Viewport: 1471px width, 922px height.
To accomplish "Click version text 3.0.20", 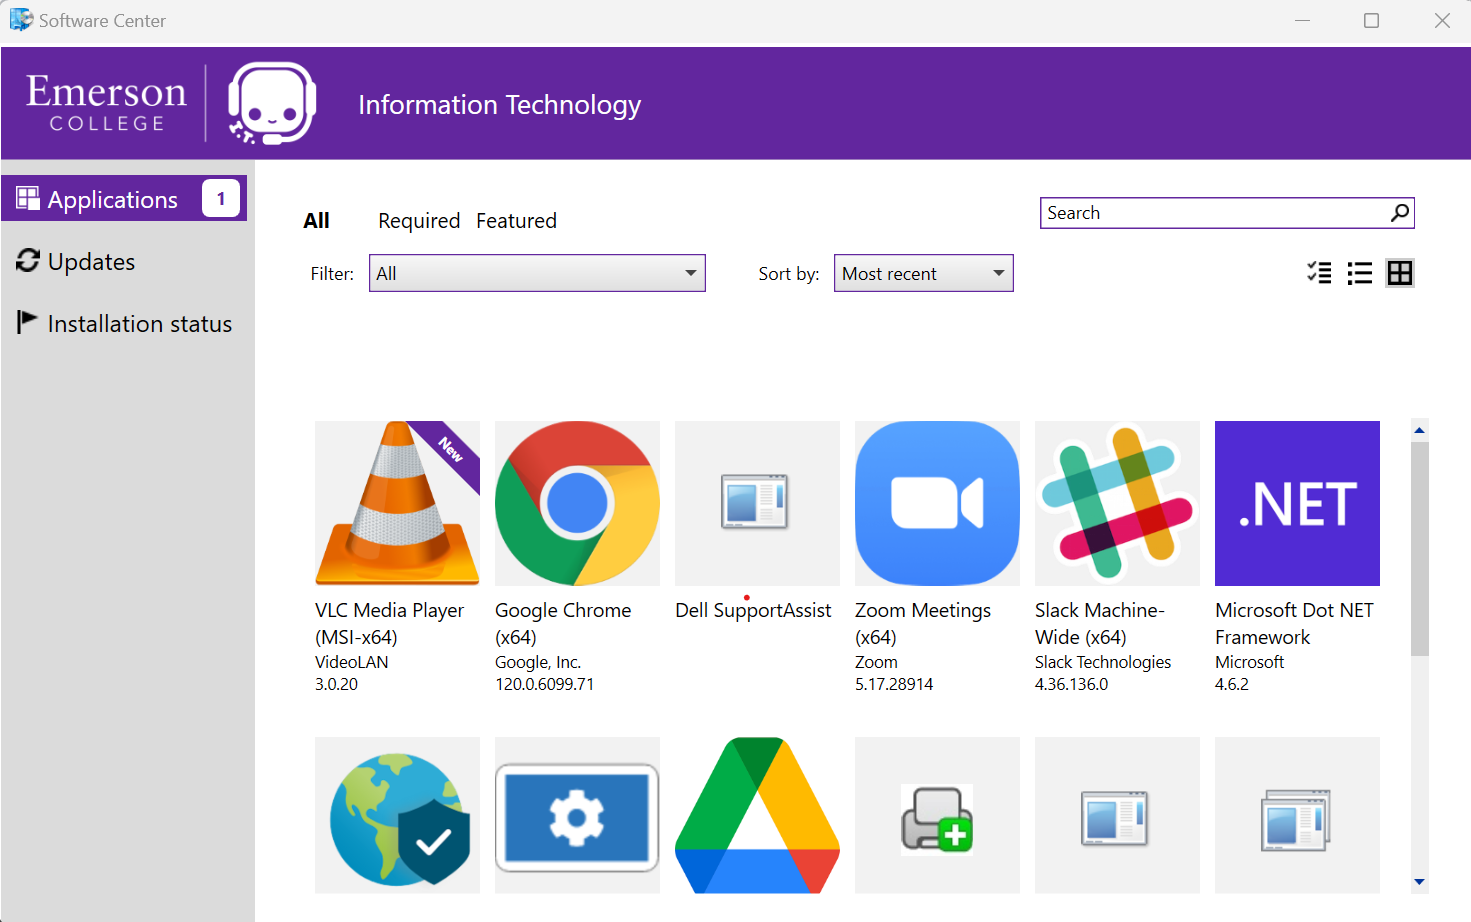I will [336, 684].
